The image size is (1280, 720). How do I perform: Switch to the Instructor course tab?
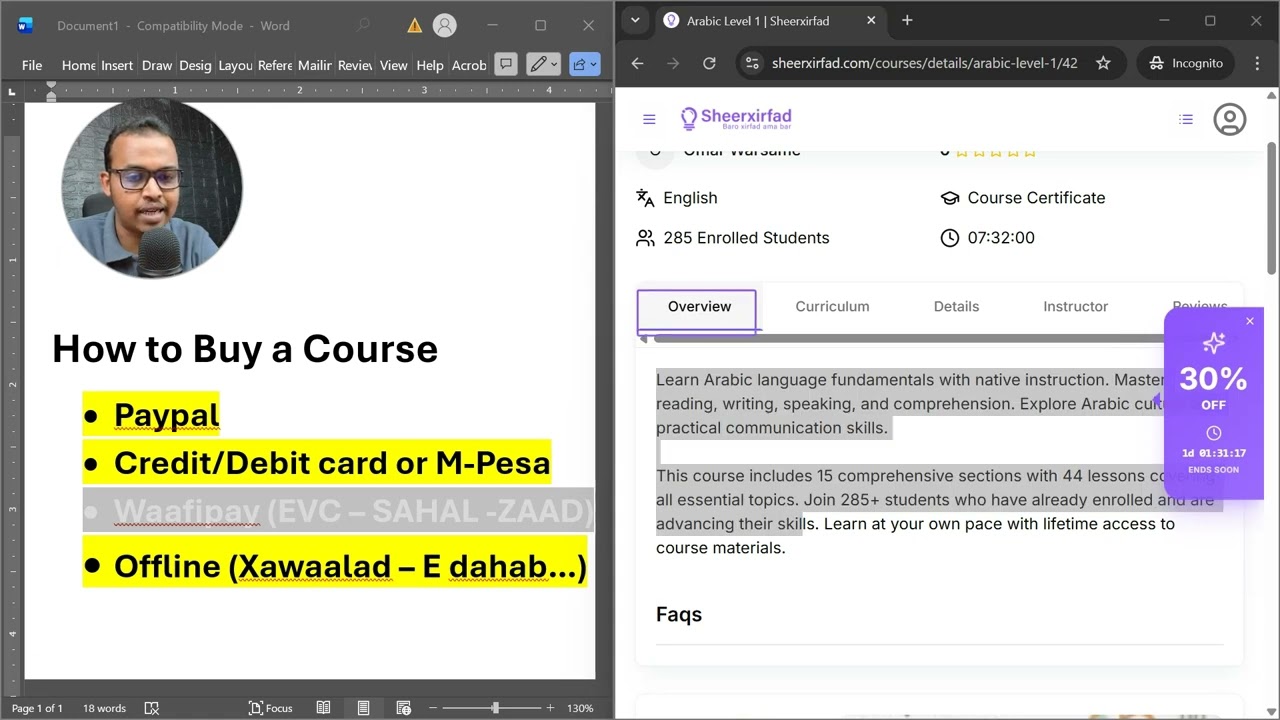click(x=1075, y=307)
